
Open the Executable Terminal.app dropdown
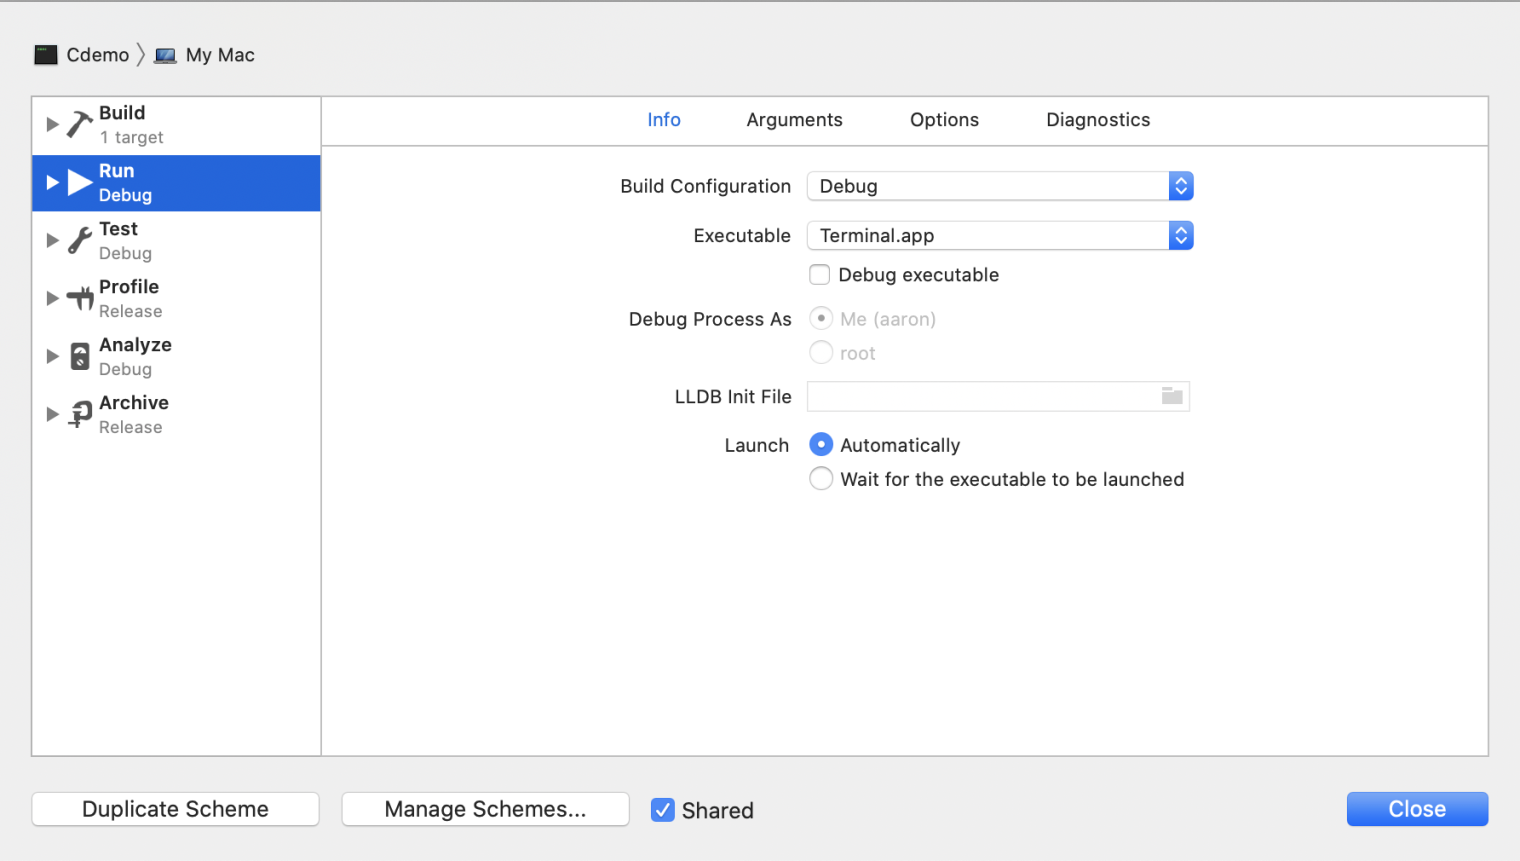[1000, 236]
